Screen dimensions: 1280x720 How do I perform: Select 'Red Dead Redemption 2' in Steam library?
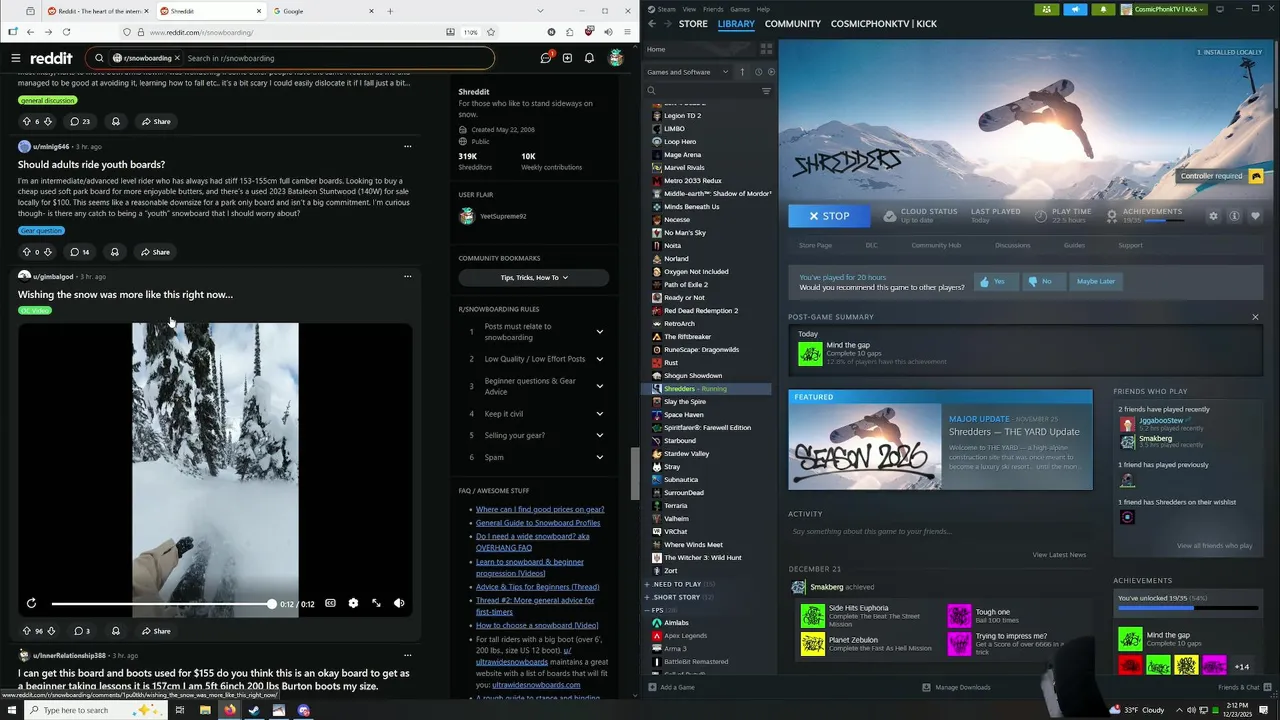701,311
